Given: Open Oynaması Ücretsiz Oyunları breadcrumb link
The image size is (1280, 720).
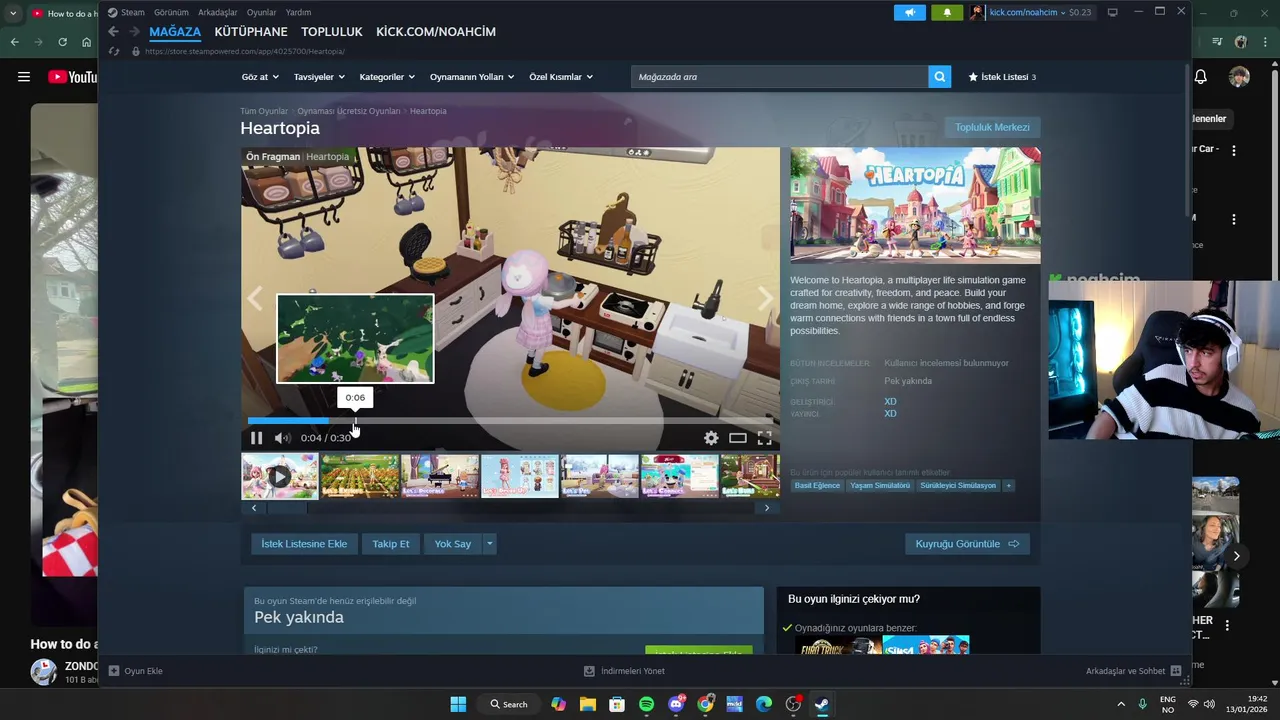Looking at the screenshot, I should (x=348, y=111).
